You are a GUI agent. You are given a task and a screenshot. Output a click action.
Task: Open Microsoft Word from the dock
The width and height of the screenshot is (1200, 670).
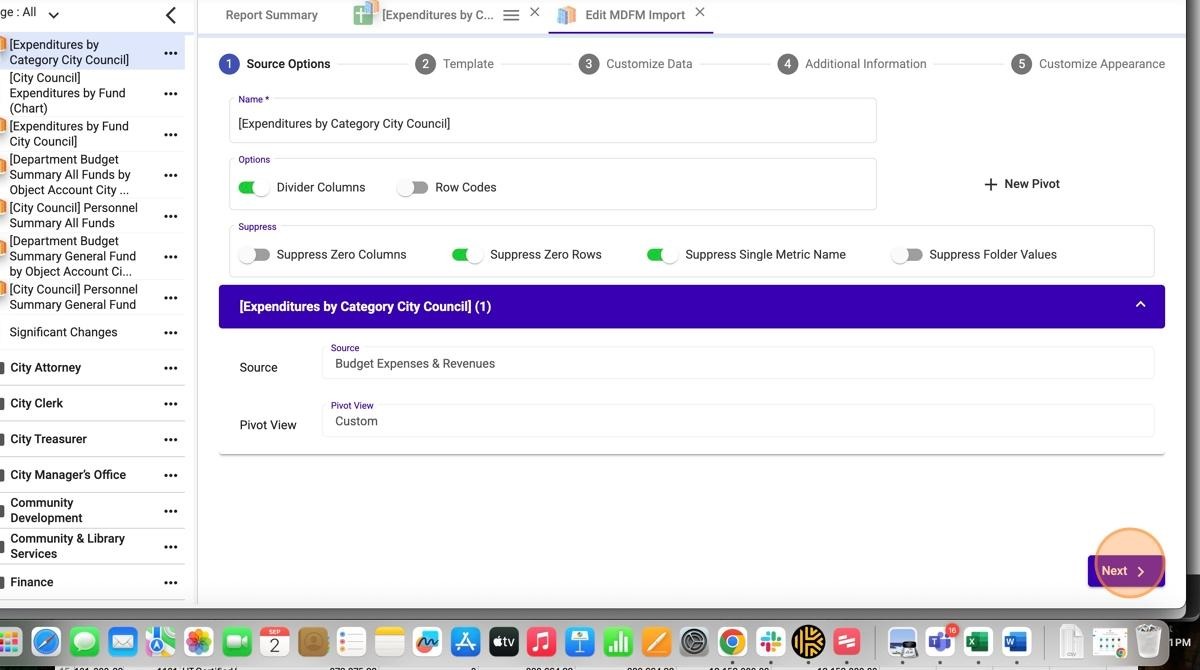tap(1016, 642)
